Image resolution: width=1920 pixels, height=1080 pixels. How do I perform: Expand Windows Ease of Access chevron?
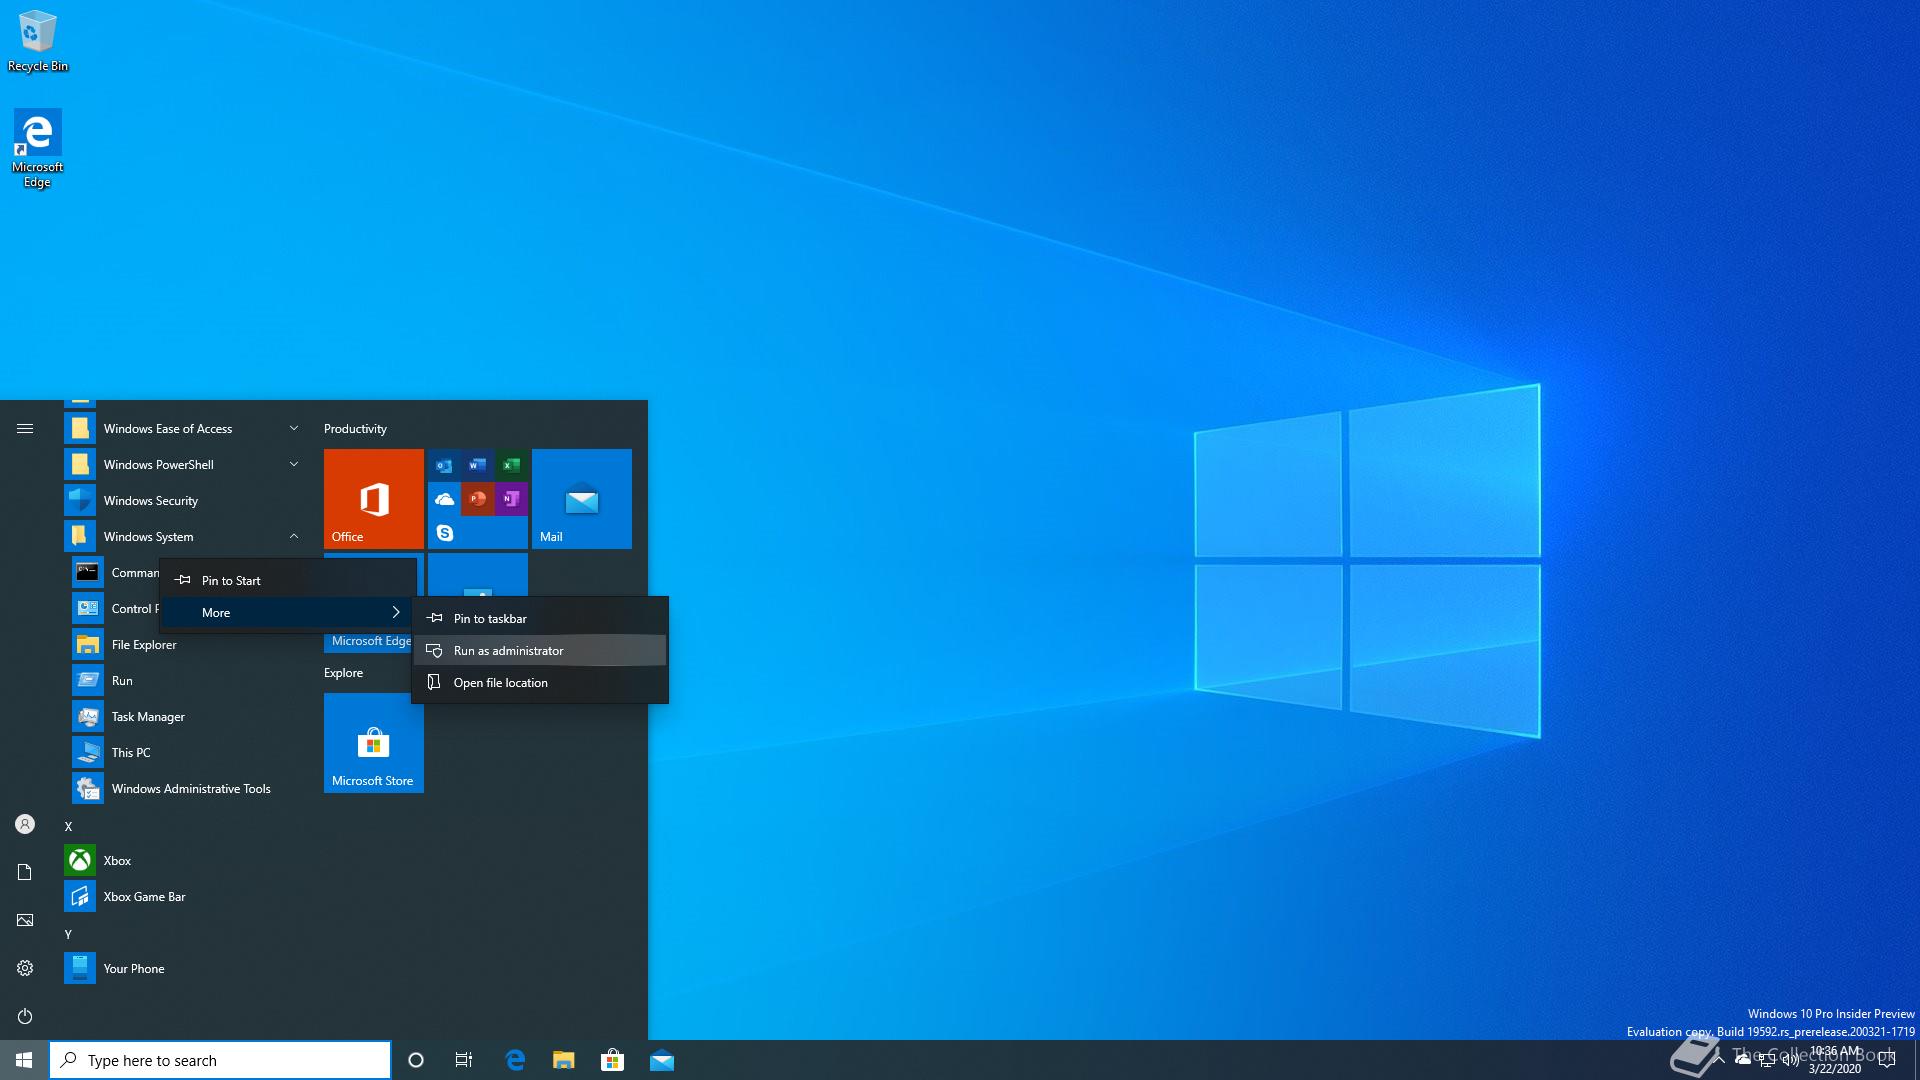pos(294,429)
